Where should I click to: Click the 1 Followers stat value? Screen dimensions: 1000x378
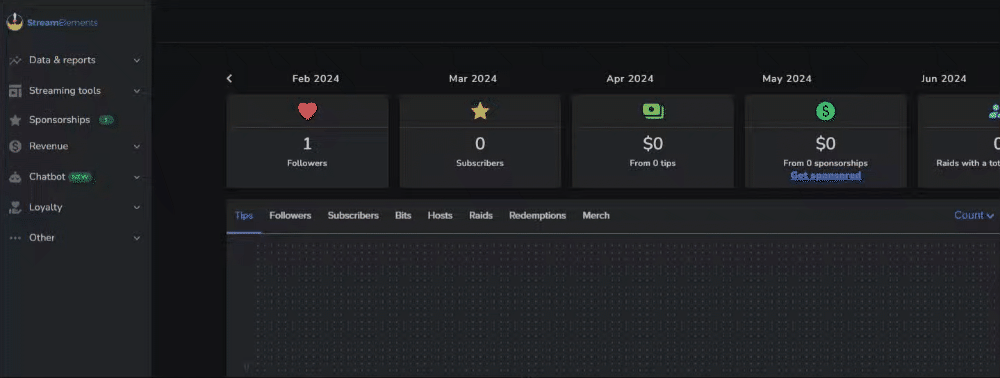point(307,144)
